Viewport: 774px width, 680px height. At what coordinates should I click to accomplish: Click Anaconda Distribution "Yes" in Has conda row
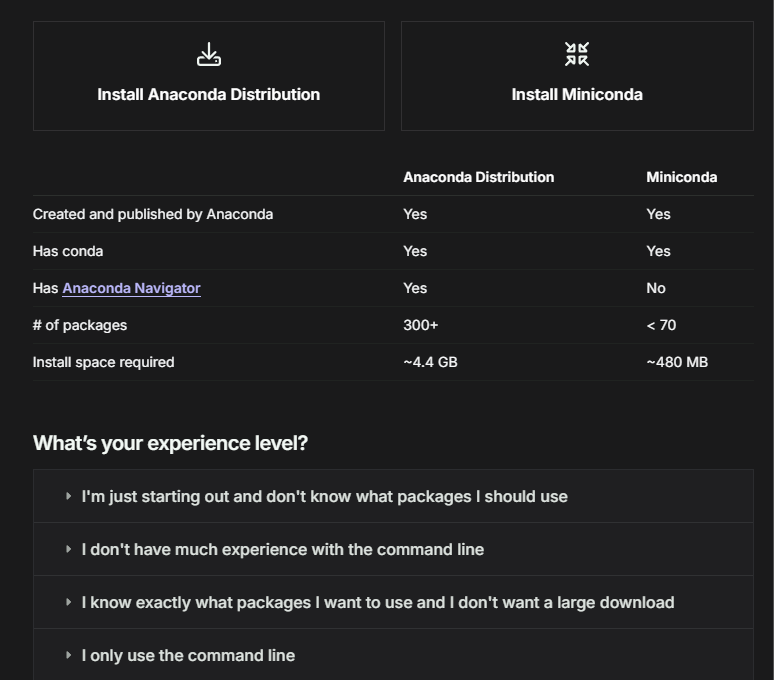(x=415, y=251)
